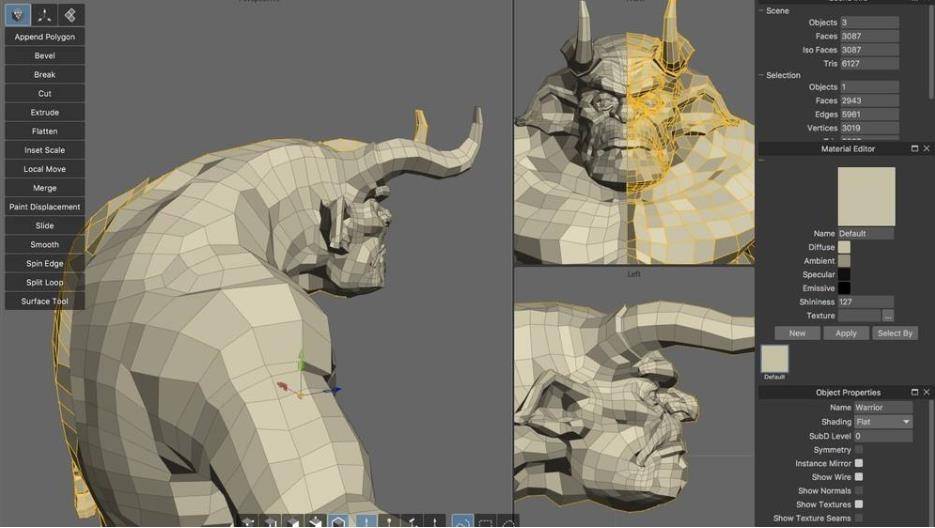The image size is (935, 528).
Task: Toggle the Instance Mirror checkbox
Action: [859, 463]
